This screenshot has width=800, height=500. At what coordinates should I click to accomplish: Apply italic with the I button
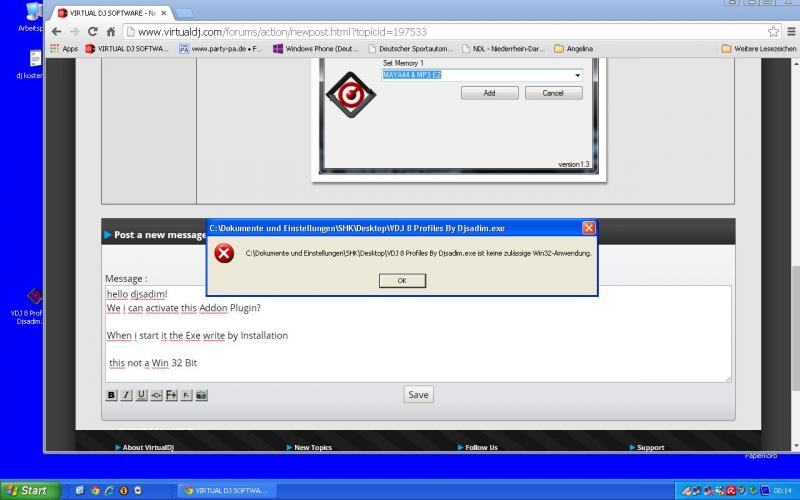pos(126,395)
